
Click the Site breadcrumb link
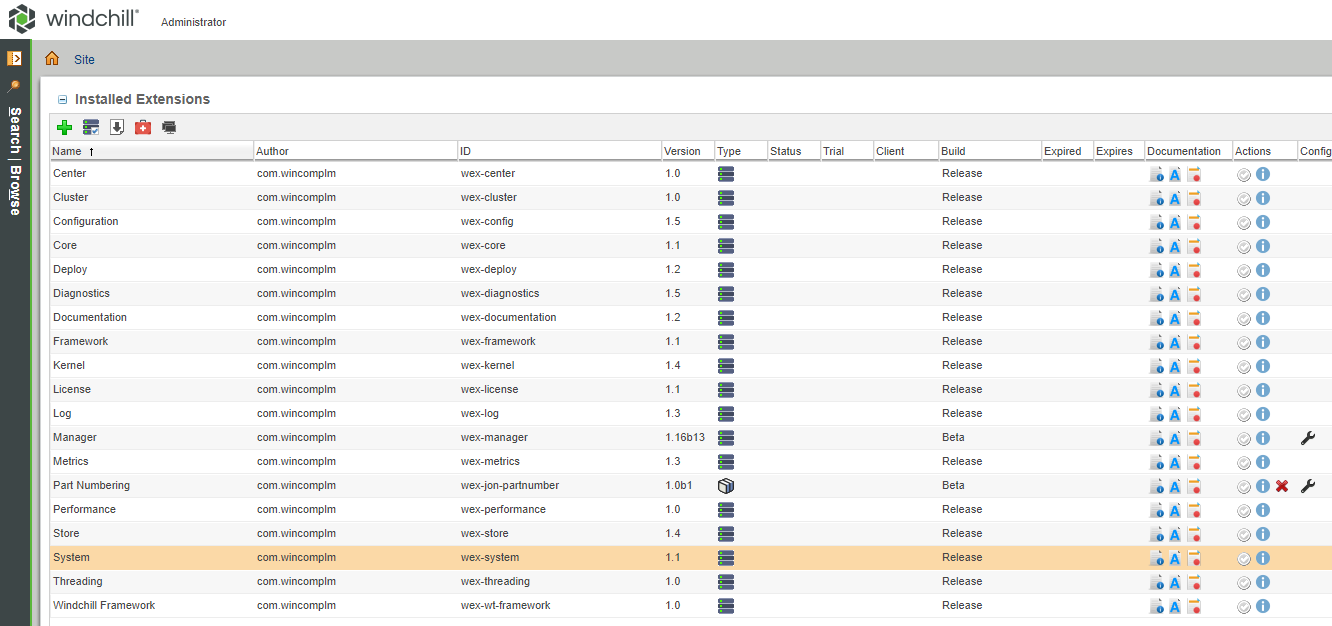click(84, 60)
